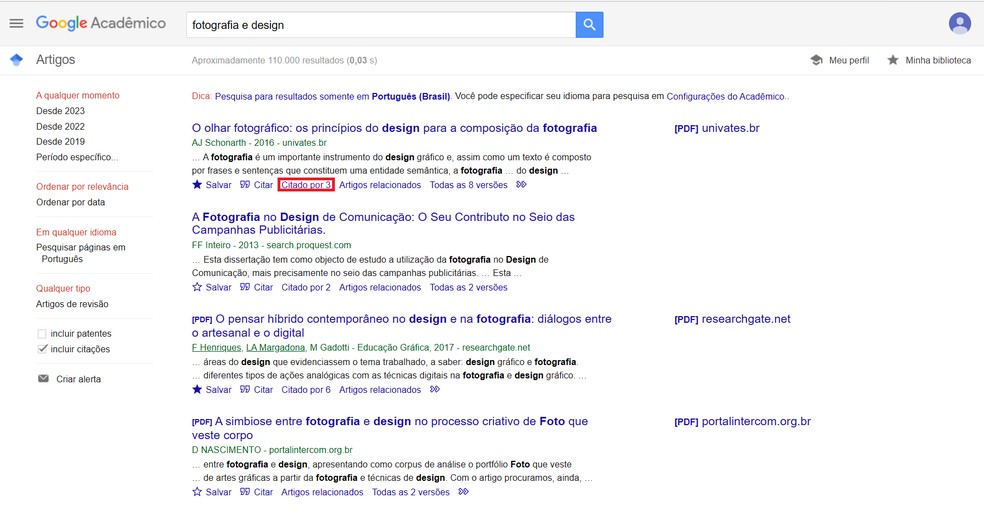Open Artigos relacionados for Schonarth result
984x517 pixels.
pyautogui.click(x=380, y=184)
